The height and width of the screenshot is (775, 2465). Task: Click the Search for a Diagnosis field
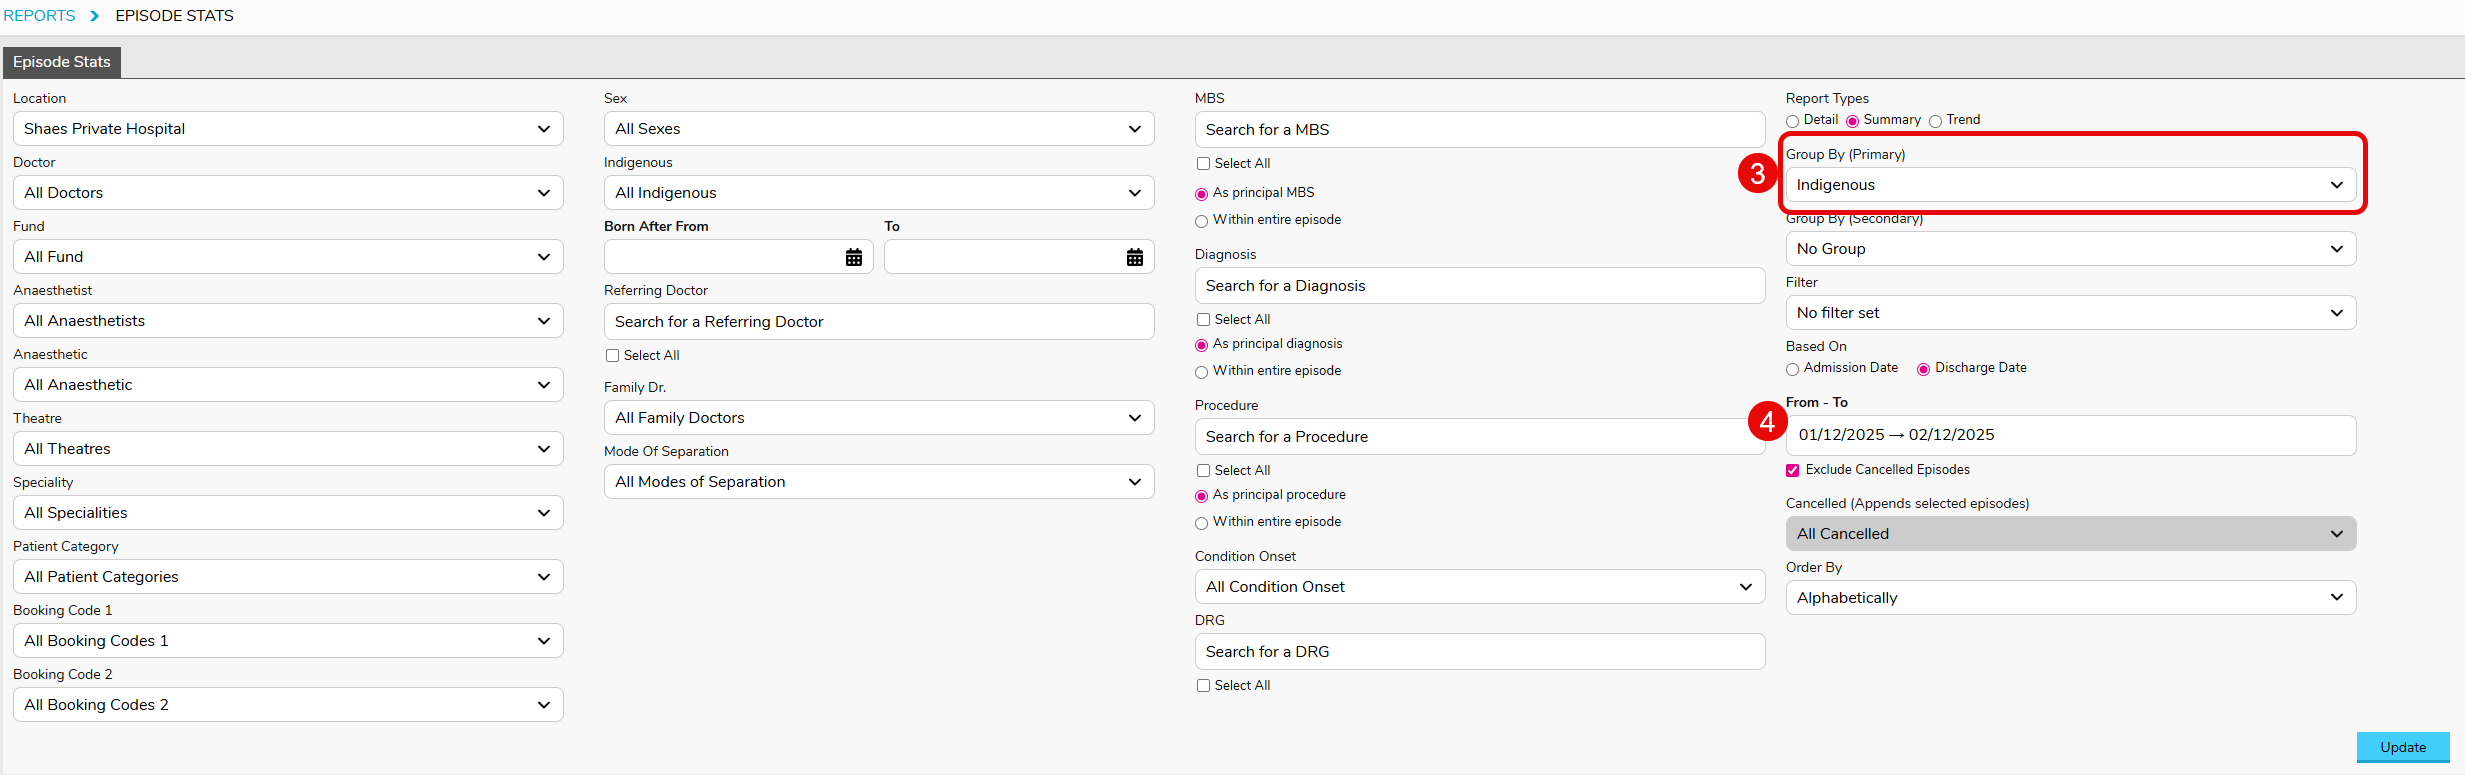coord(1479,286)
